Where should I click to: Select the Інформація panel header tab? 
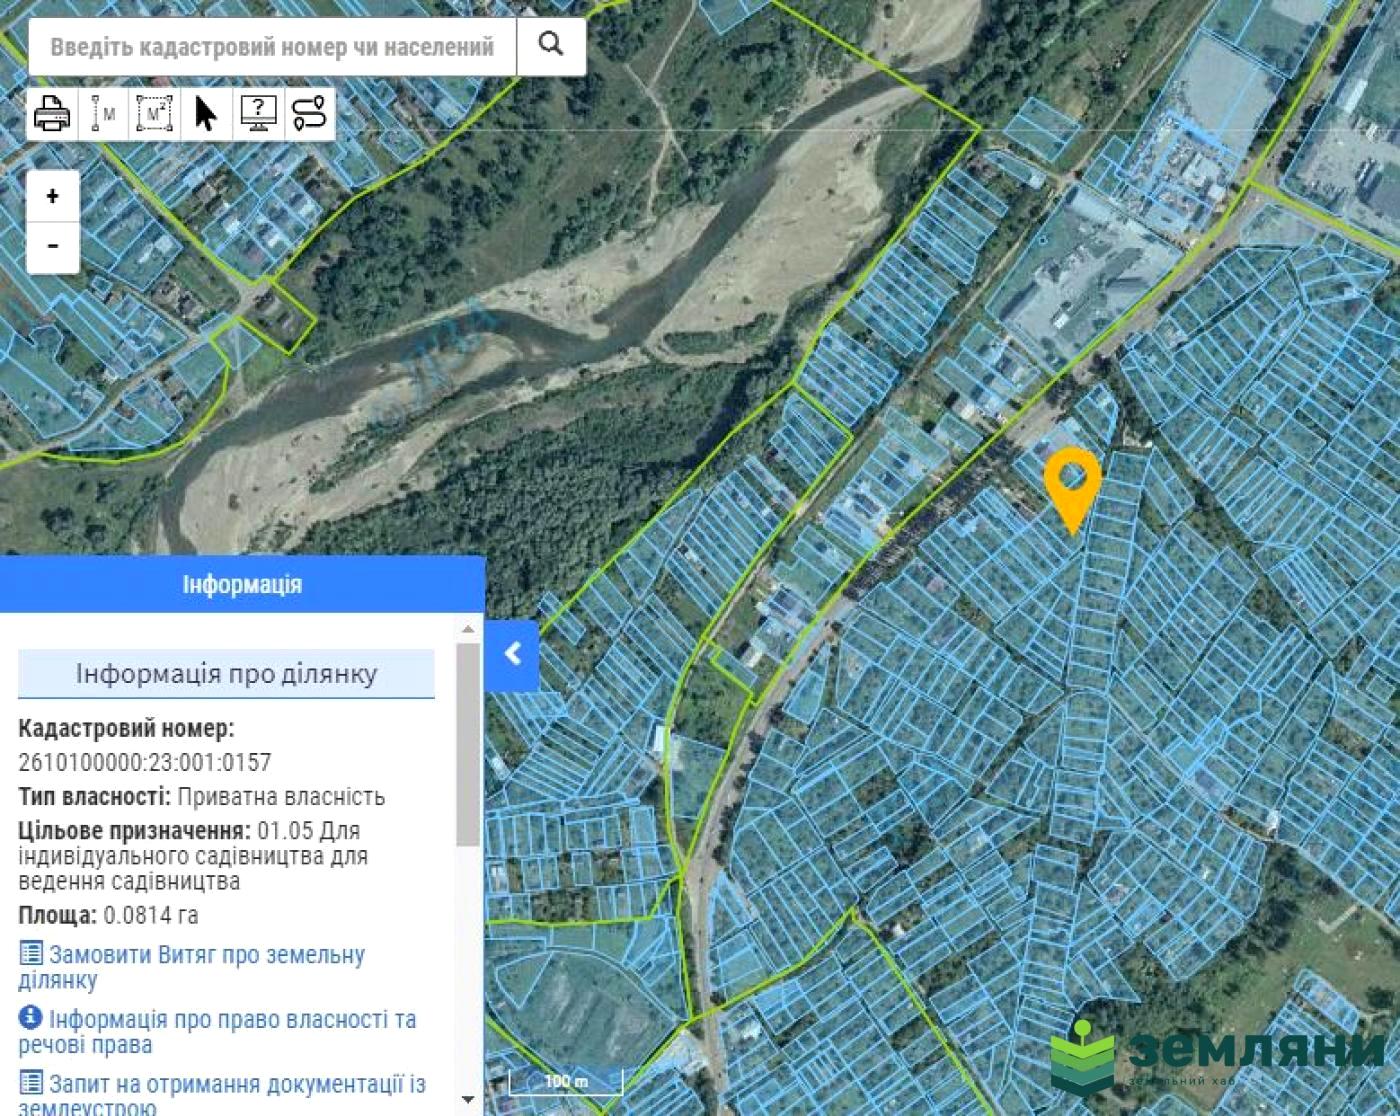[242, 585]
